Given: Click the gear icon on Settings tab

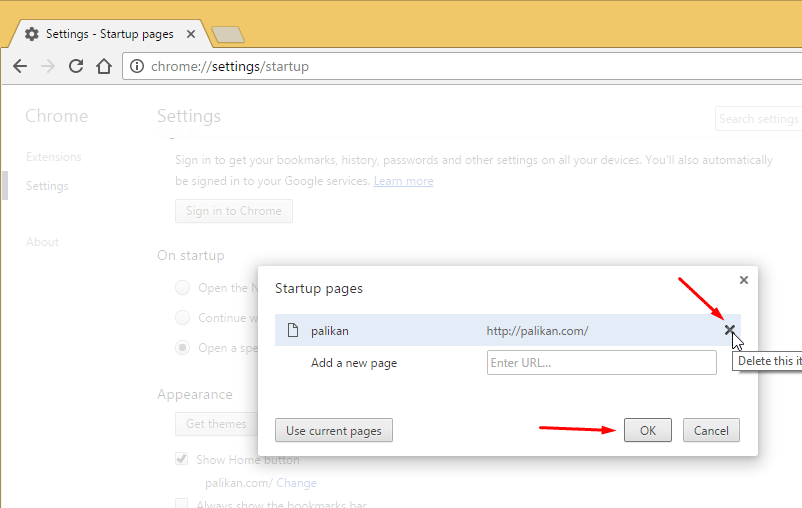Looking at the screenshot, I should (x=32, y=34).
